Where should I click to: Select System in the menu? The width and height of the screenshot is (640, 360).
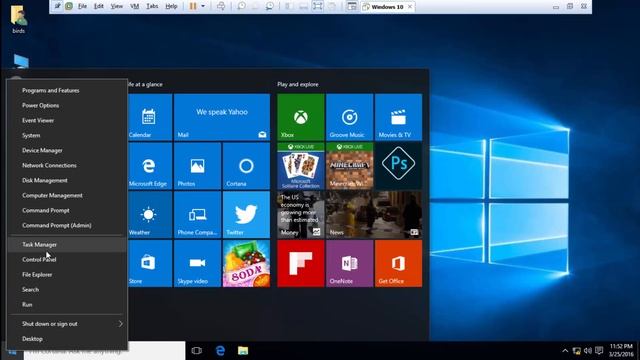(x=67, y=136)
